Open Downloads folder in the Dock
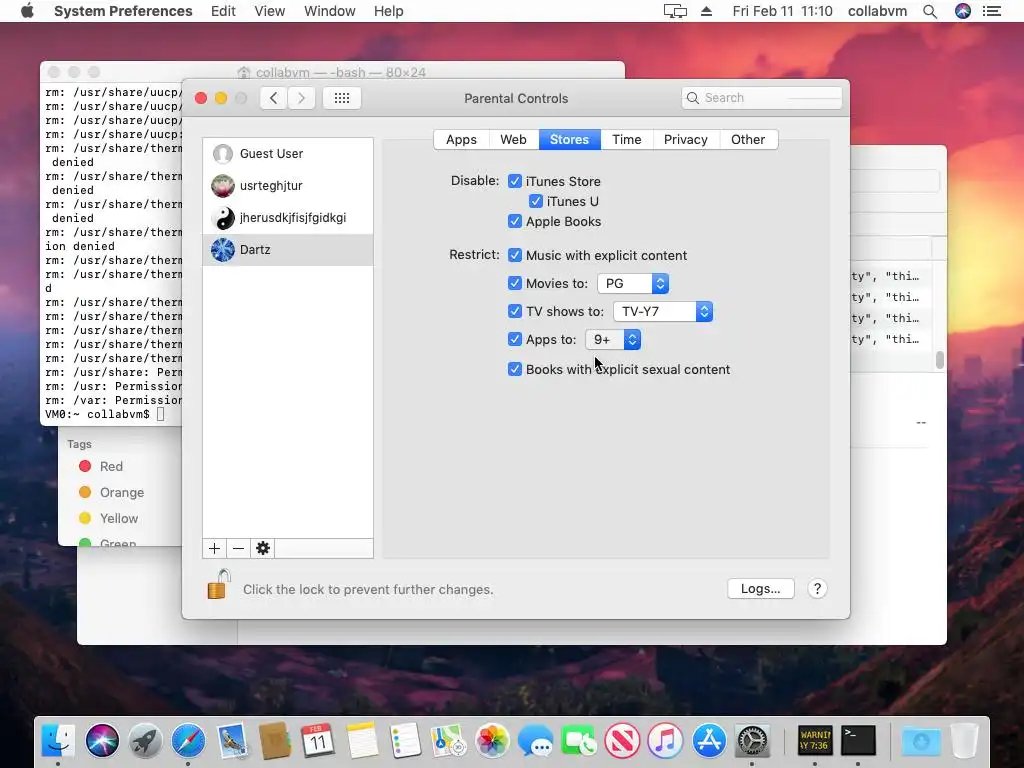1024x768 pixels. click(x=921, y=741)
